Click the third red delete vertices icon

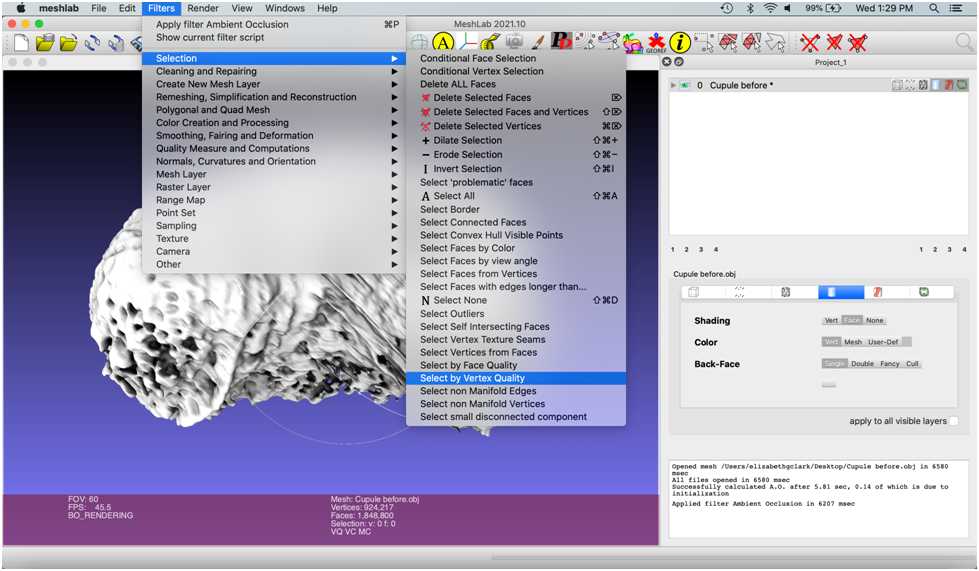858,42
